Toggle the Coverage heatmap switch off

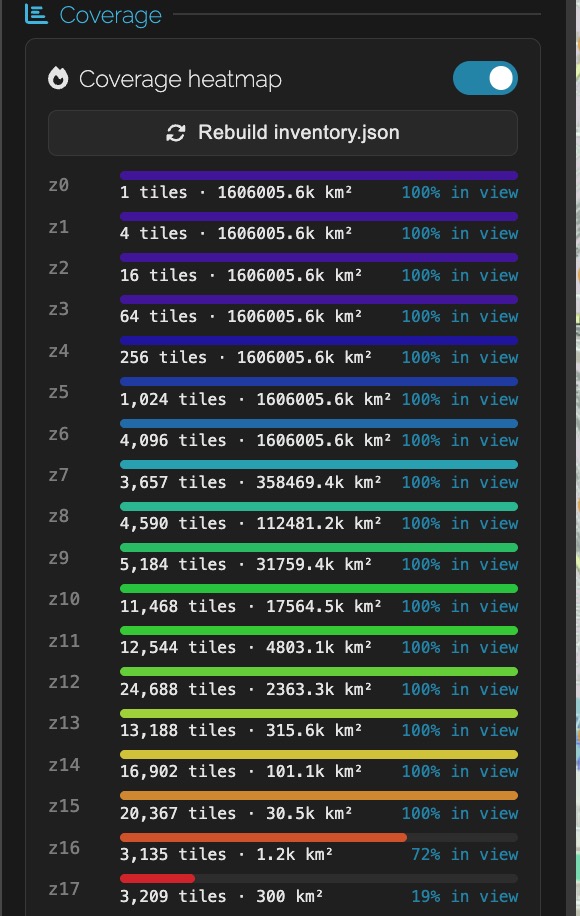click(485, 78)
